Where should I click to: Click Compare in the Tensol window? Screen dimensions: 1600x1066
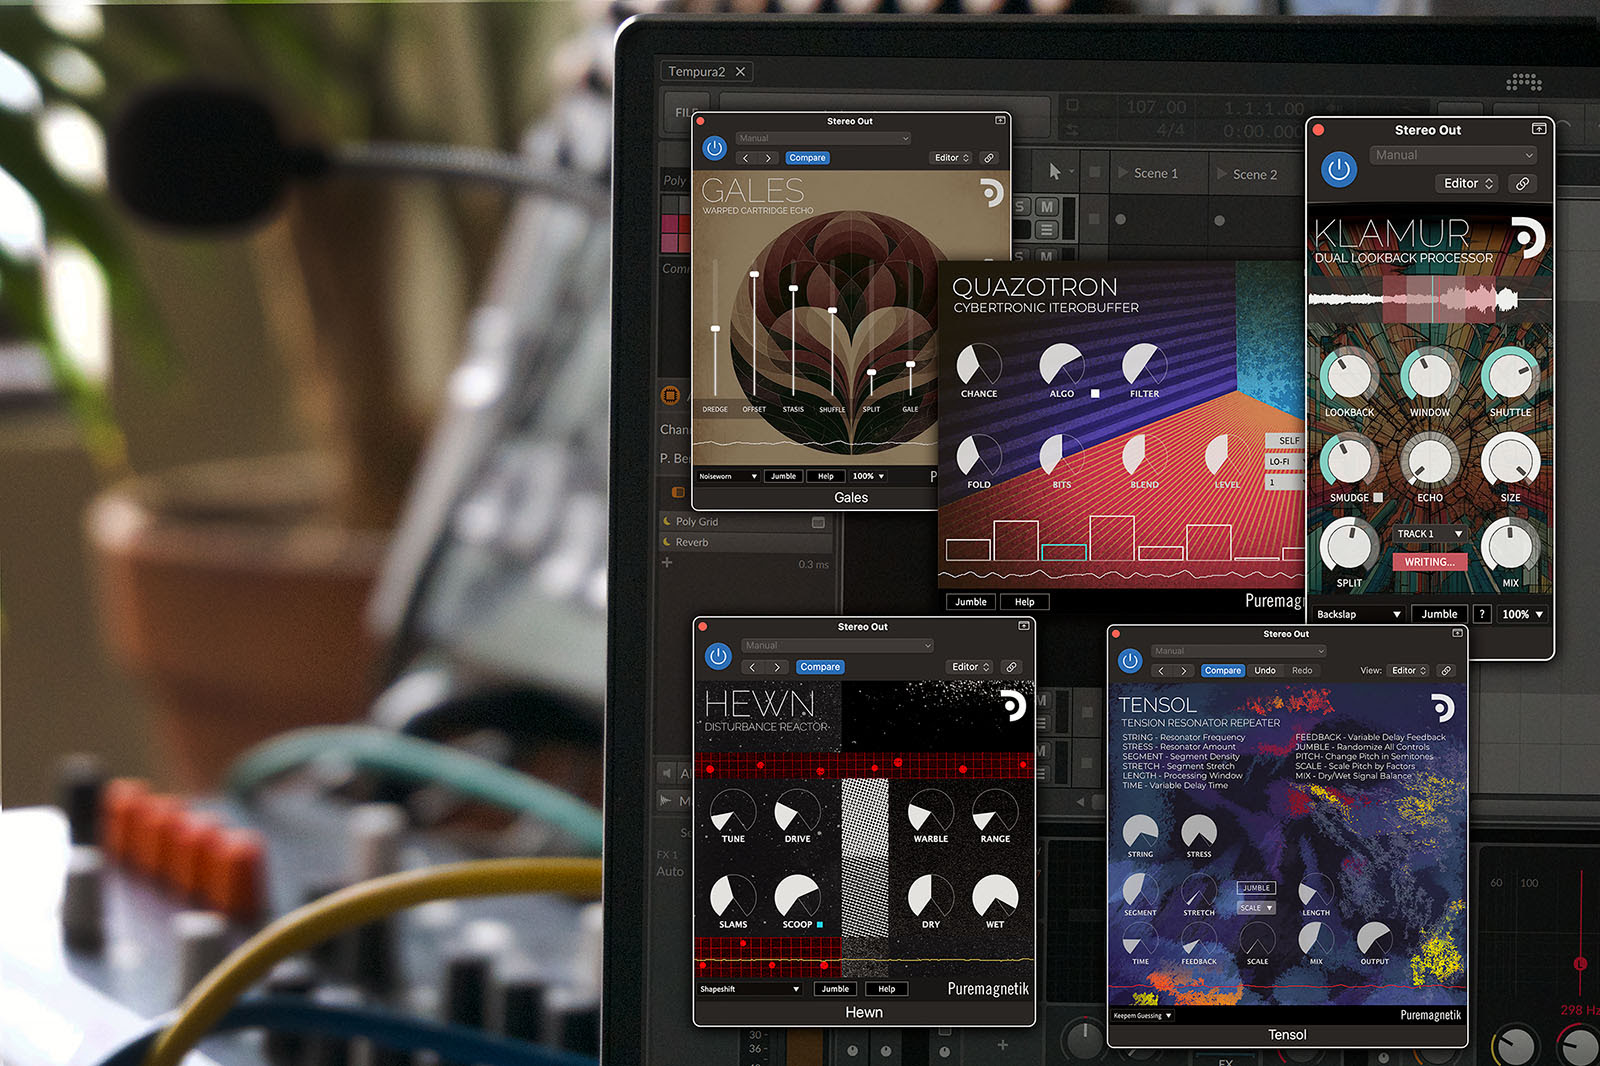1222,671
